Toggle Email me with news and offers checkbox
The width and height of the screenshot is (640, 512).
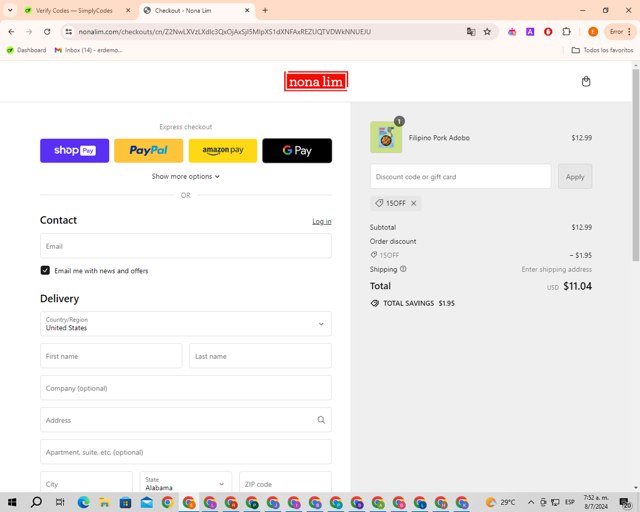point(45,270)
